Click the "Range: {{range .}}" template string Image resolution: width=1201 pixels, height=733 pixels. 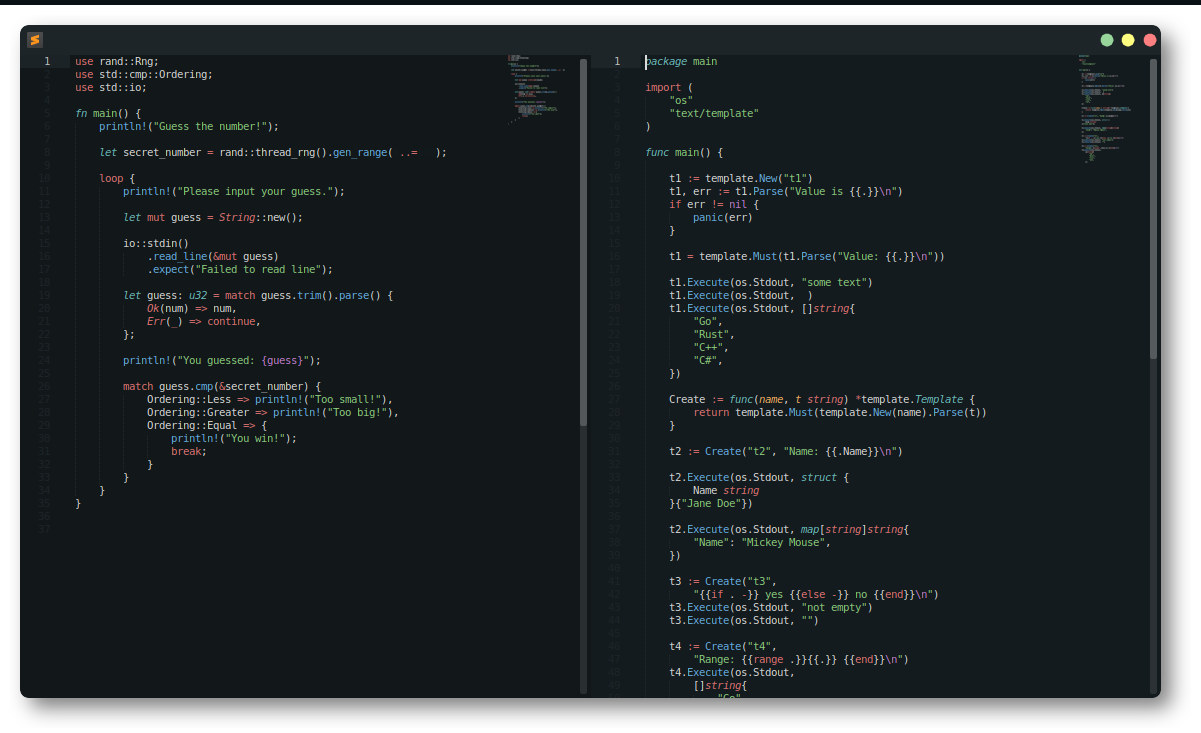click(x=801, y=659)
